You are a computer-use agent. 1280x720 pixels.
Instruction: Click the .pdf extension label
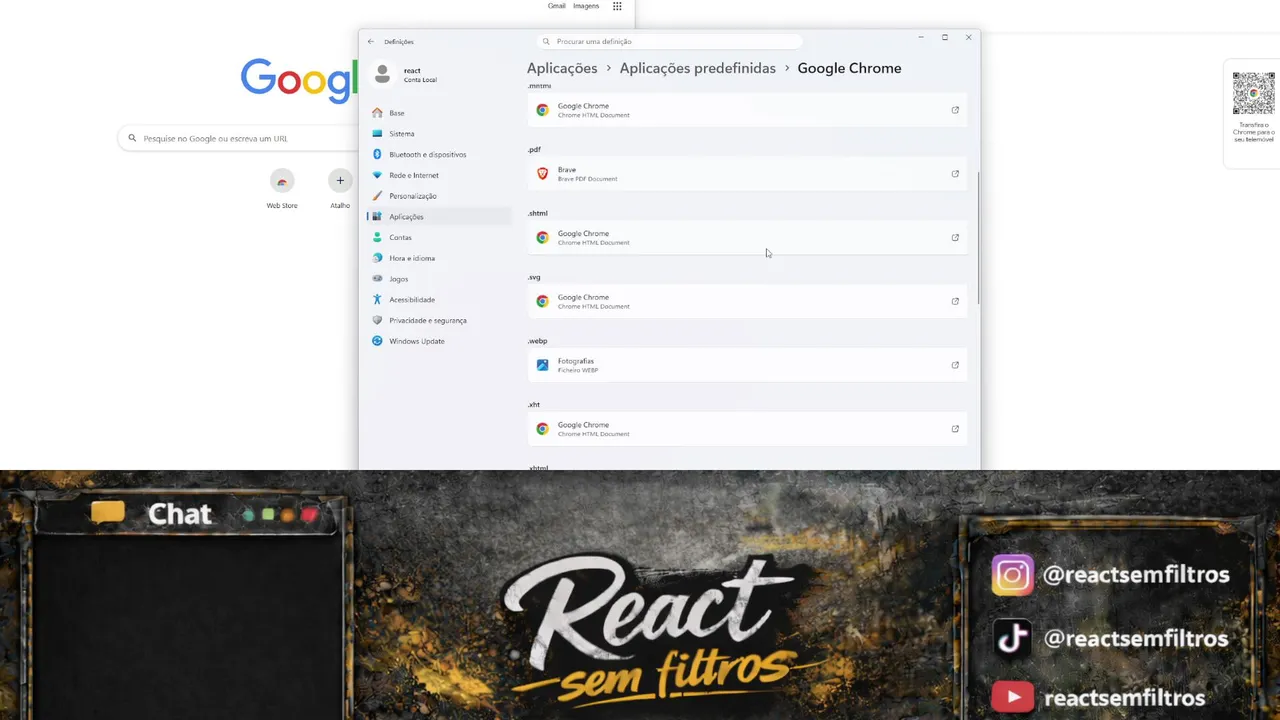tap(534, 150)
